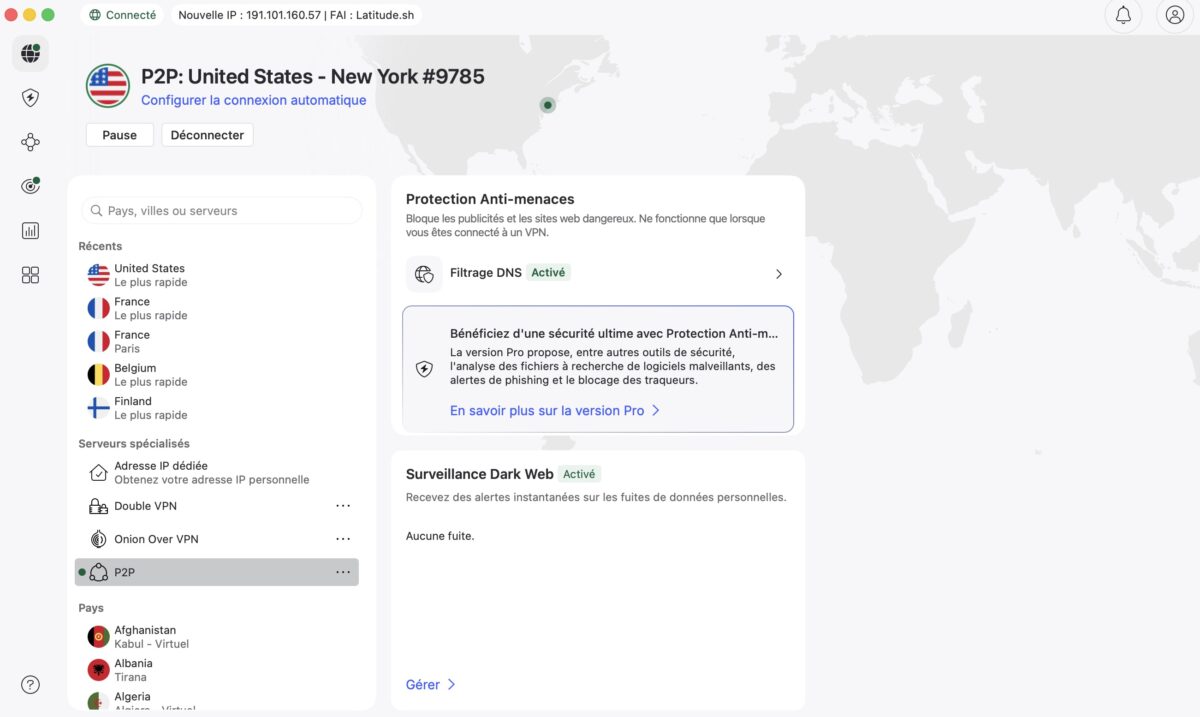Click the Afghanistan flag in countries
This screenshot has height=717, width=1200.
pyautogui.click(x=98, y=637)
